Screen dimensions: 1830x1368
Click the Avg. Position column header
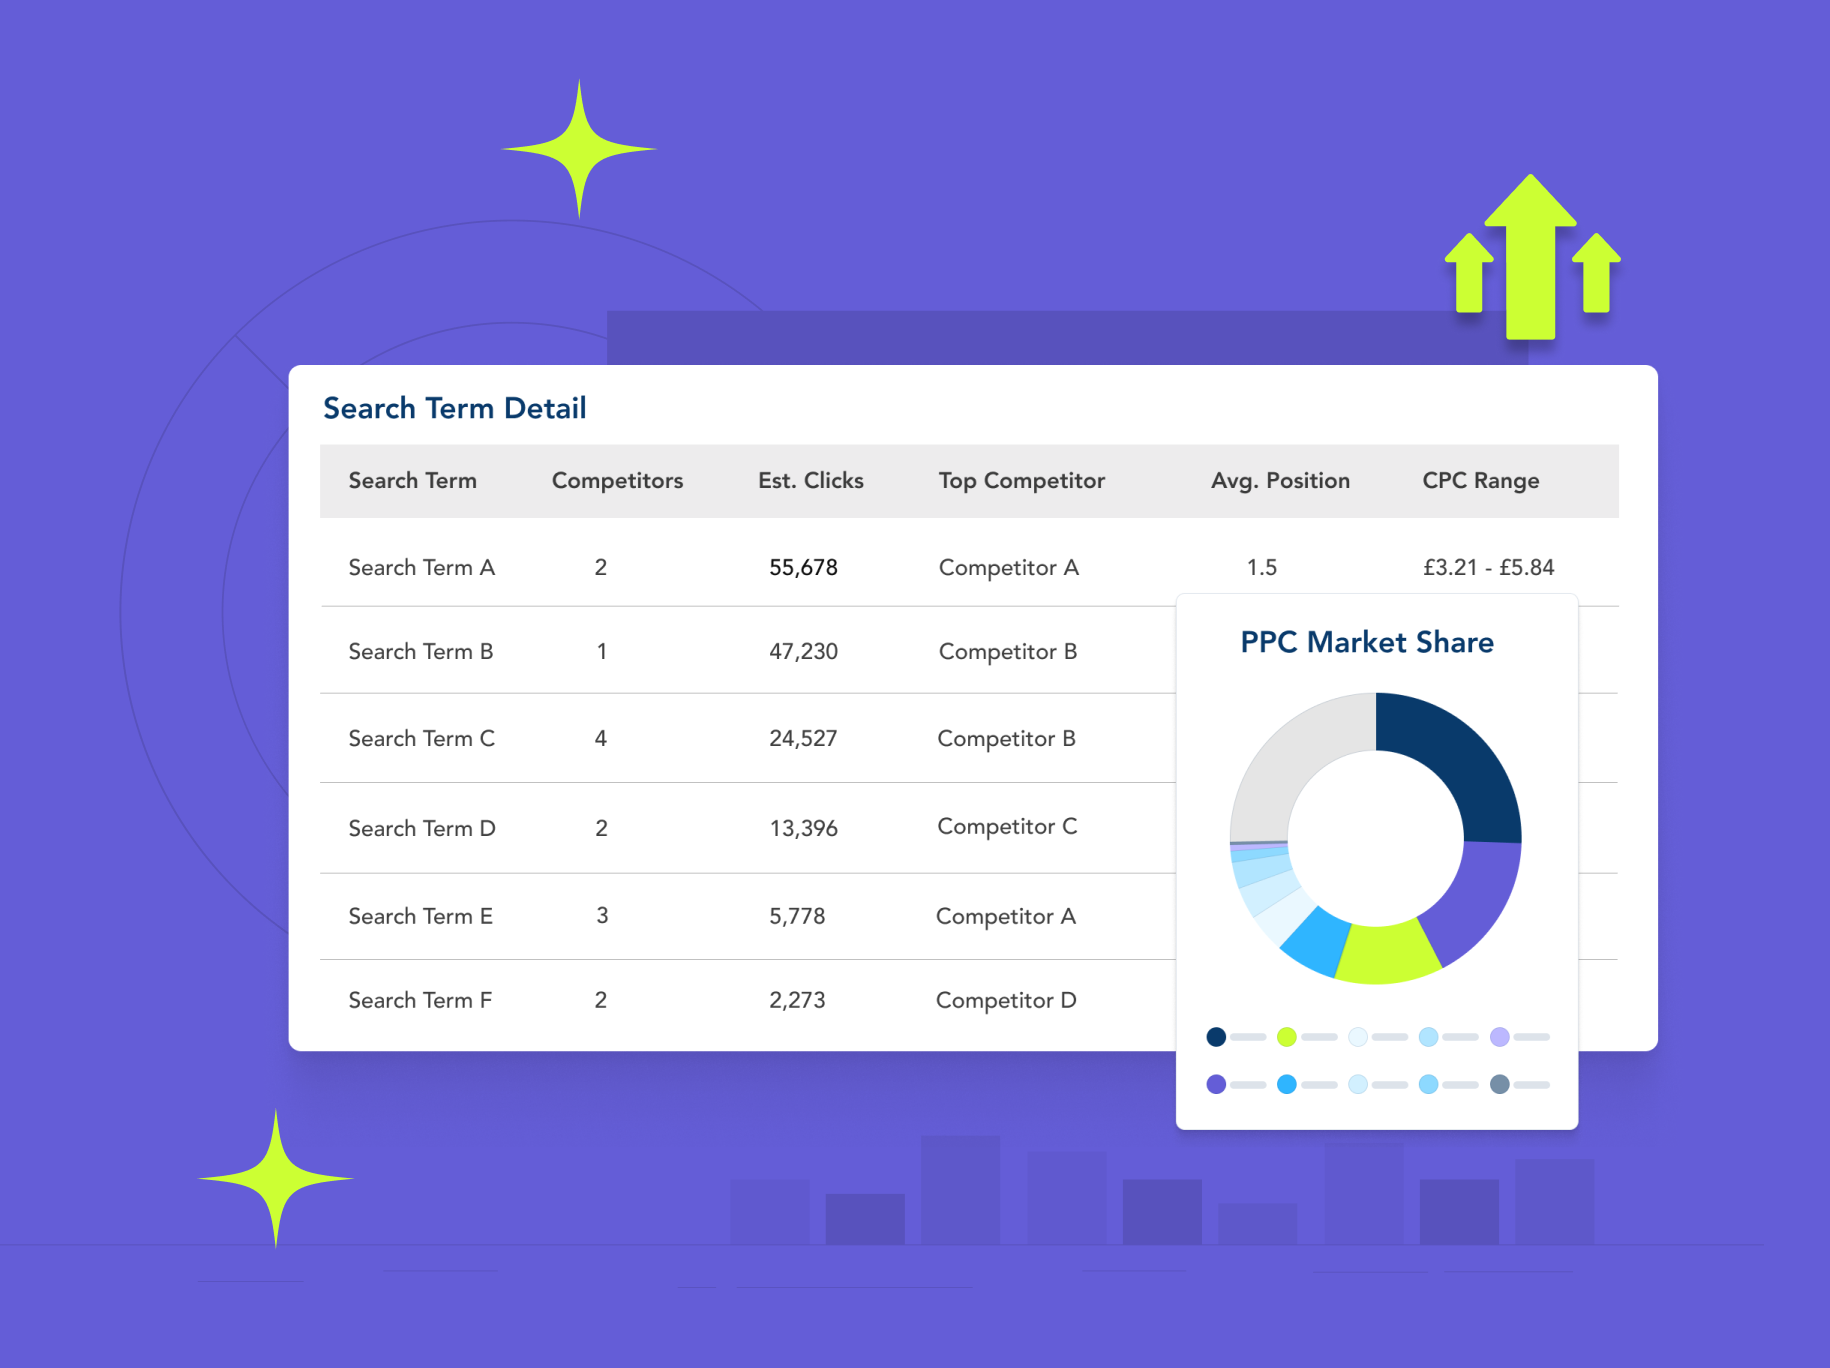pos(1280,481)
